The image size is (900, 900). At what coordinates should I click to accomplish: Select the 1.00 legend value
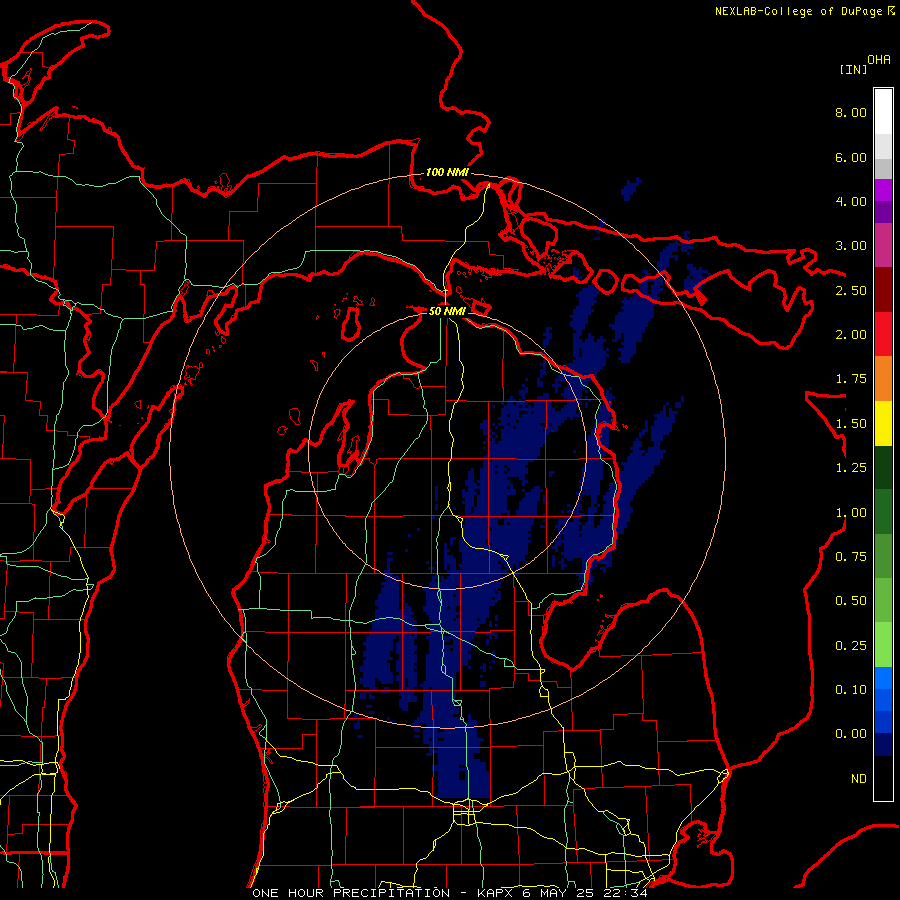coord(851,513)
